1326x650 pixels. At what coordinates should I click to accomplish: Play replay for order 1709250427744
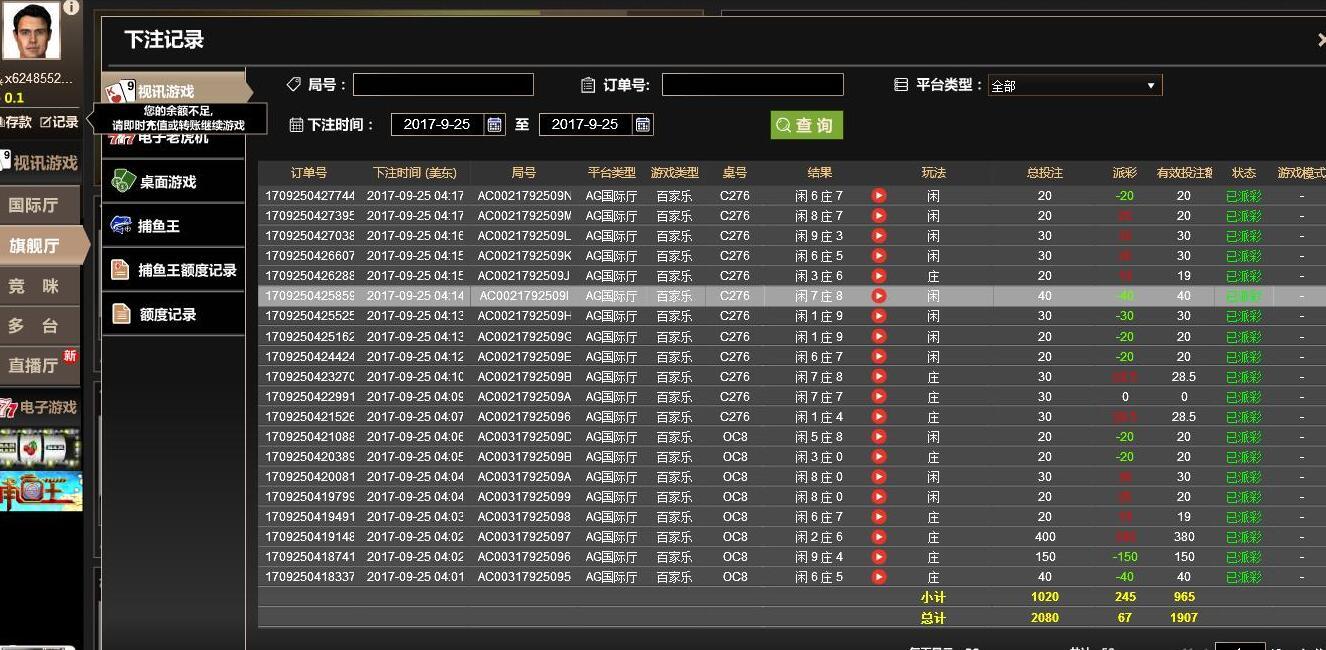coord(878,196)
